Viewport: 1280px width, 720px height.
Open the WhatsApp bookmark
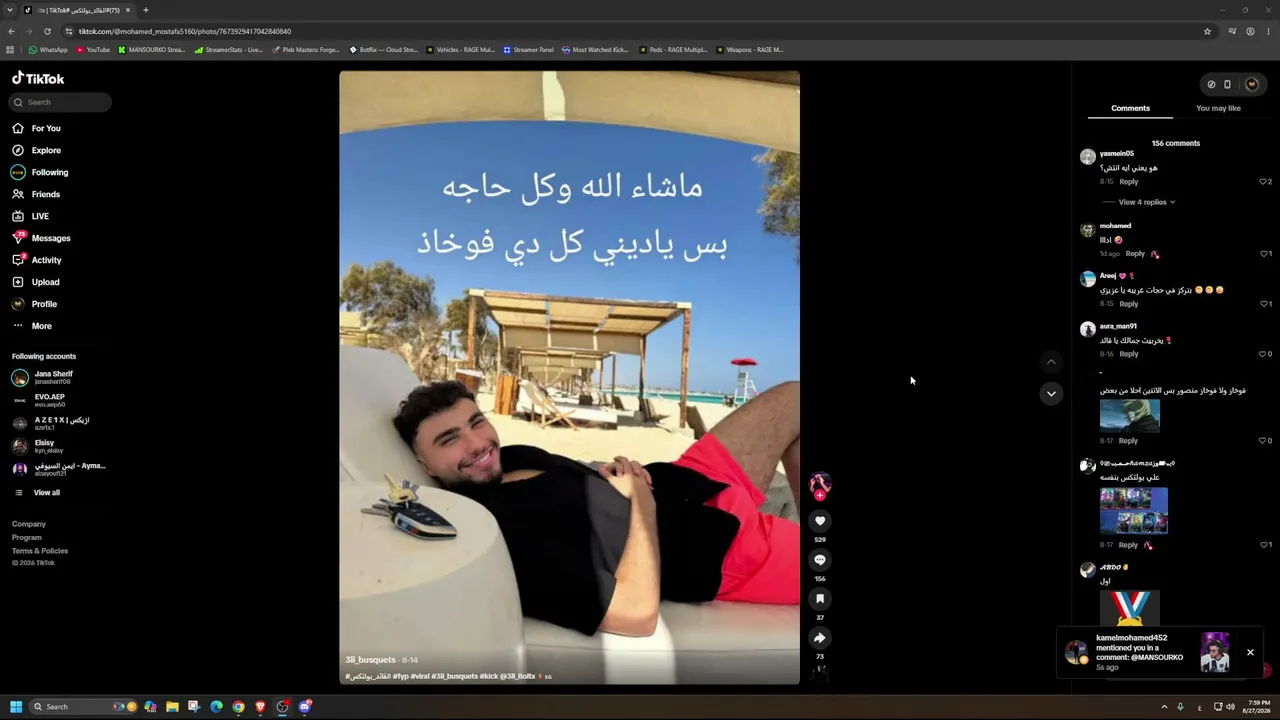pyautogui.click(x=48, y=50)
